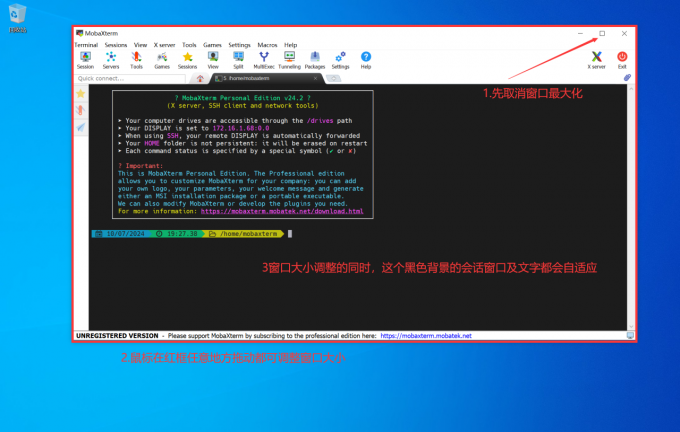Click the red Exit power icon
The image size is (680, 432).
[622, 60]
